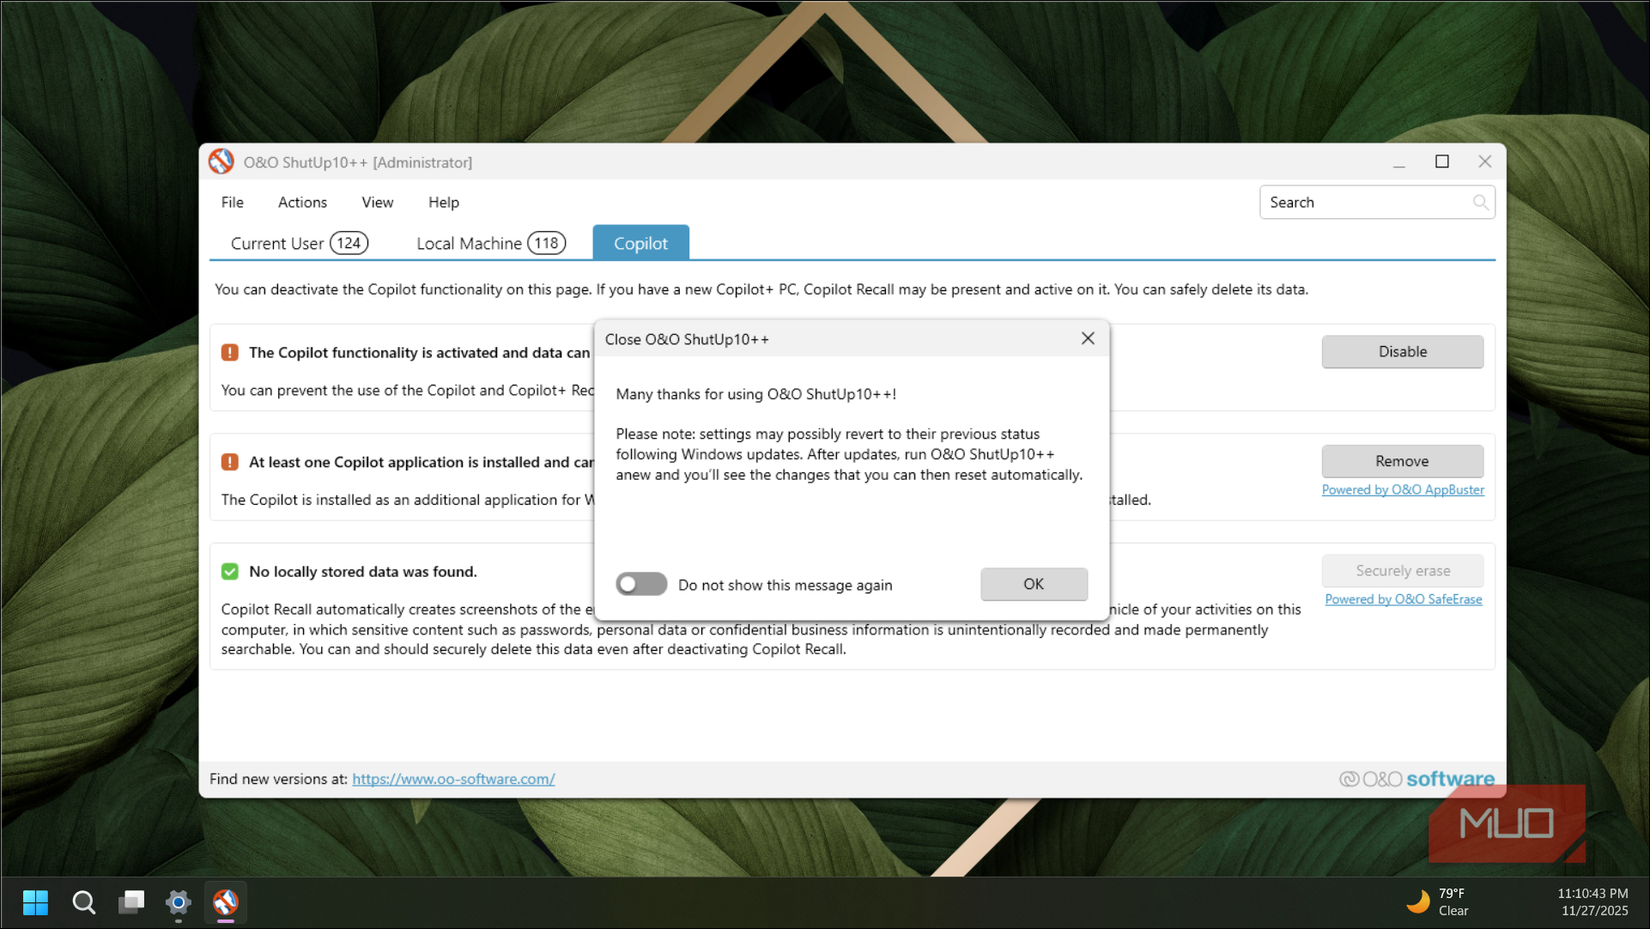Click orange warning icon beside Copilot functionality
Screen dimensions: 1650x929
tap(230, 352)
